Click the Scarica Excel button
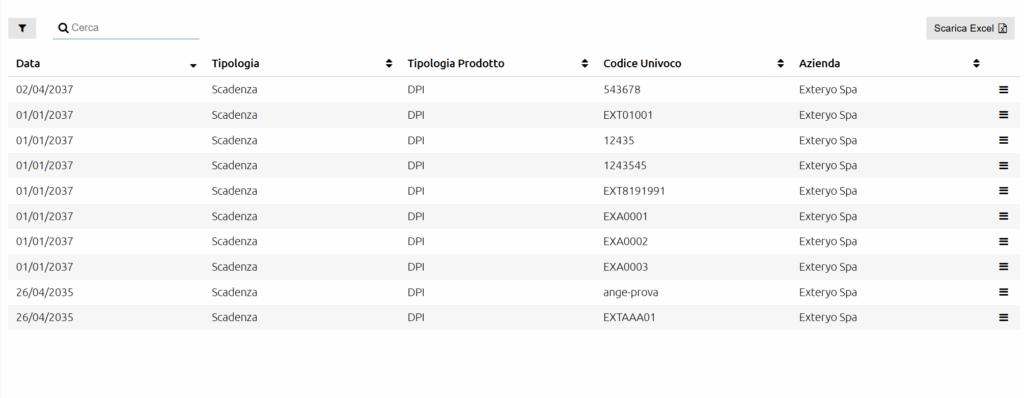This screenshot has width=1024, height=398. (x=970, y=28)
